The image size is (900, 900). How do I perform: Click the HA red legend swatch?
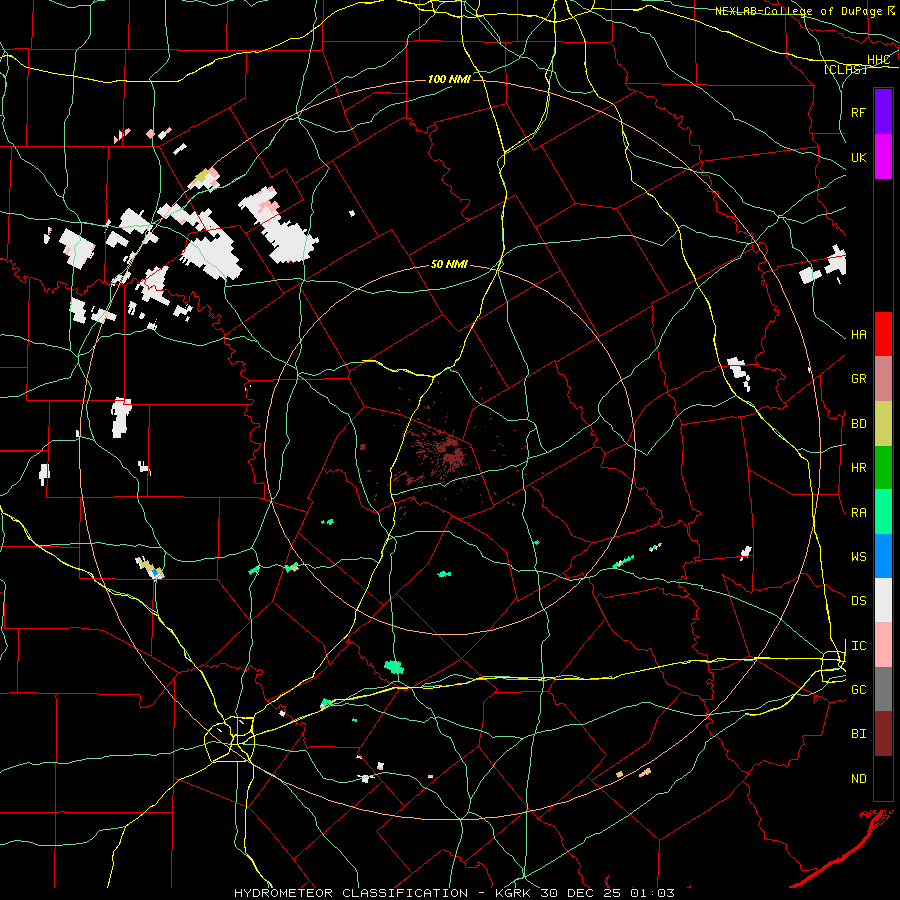point(883,334)
